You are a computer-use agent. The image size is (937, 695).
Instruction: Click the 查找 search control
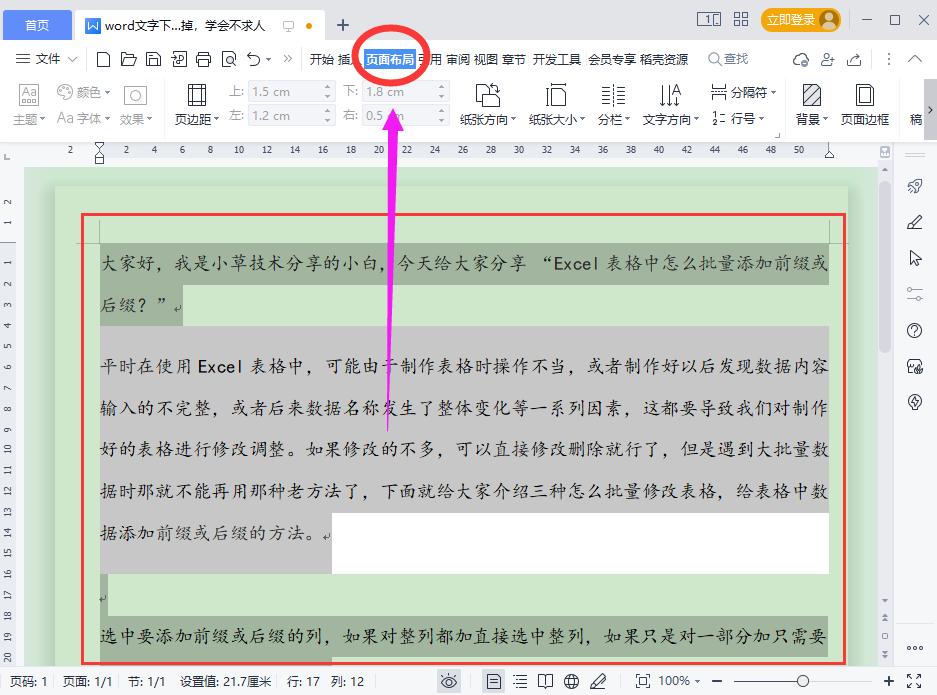pyautogui.click(x=727, y=59)
